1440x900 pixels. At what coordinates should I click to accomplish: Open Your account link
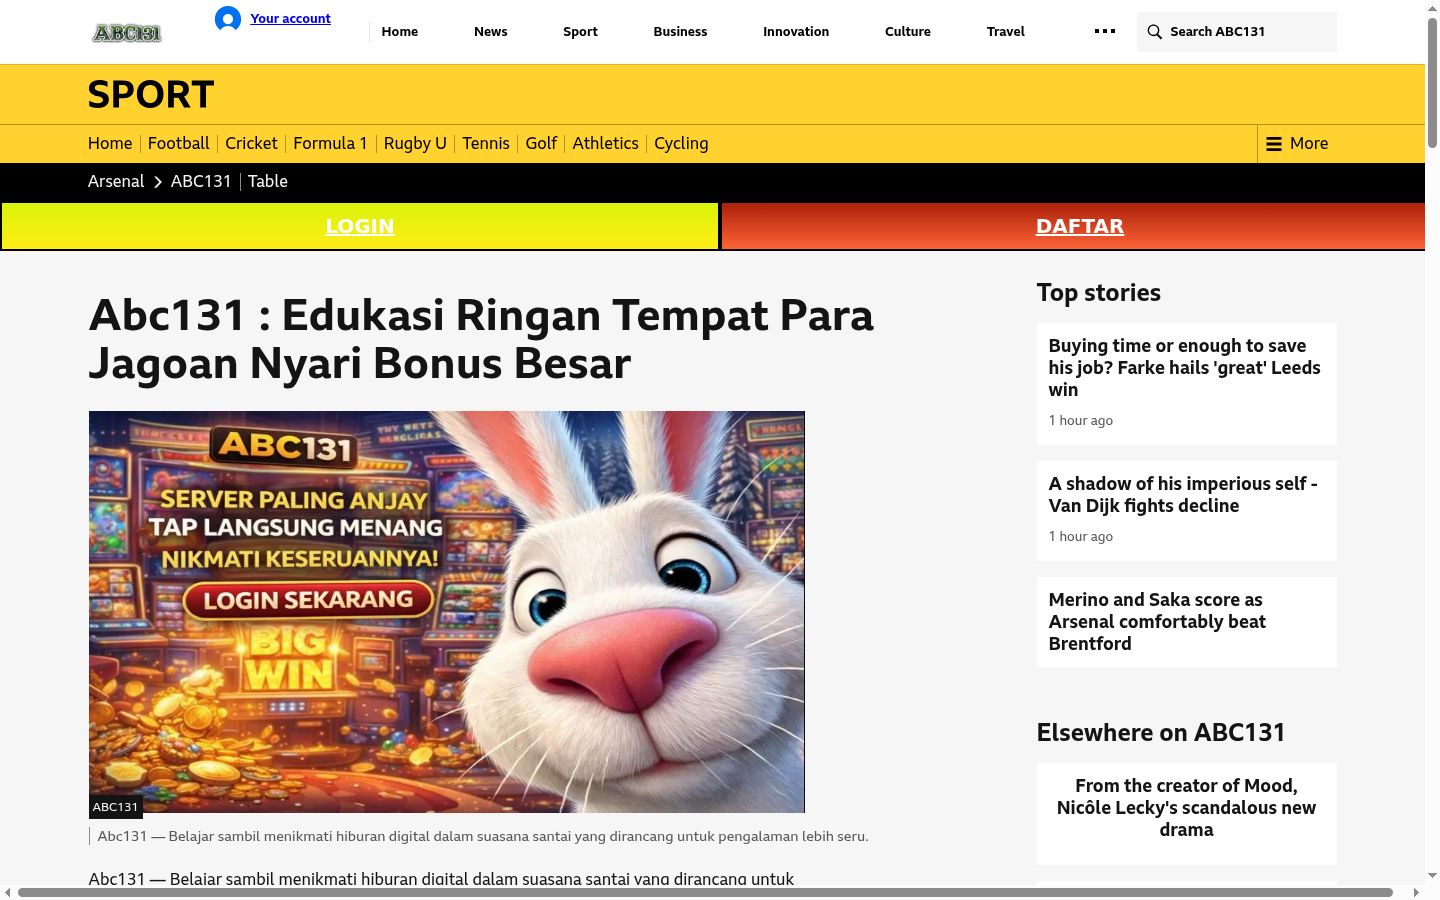coord(290,18)
